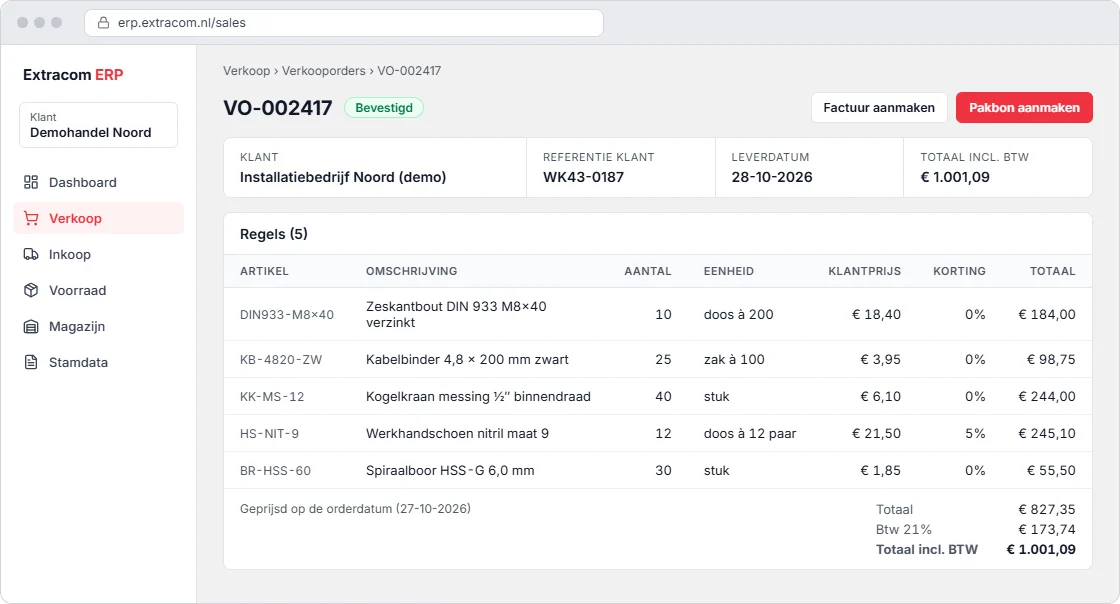This screenshot has height=604, width=1120.
Task: Click the TOTAAL column header
Action: point(1052,271)
